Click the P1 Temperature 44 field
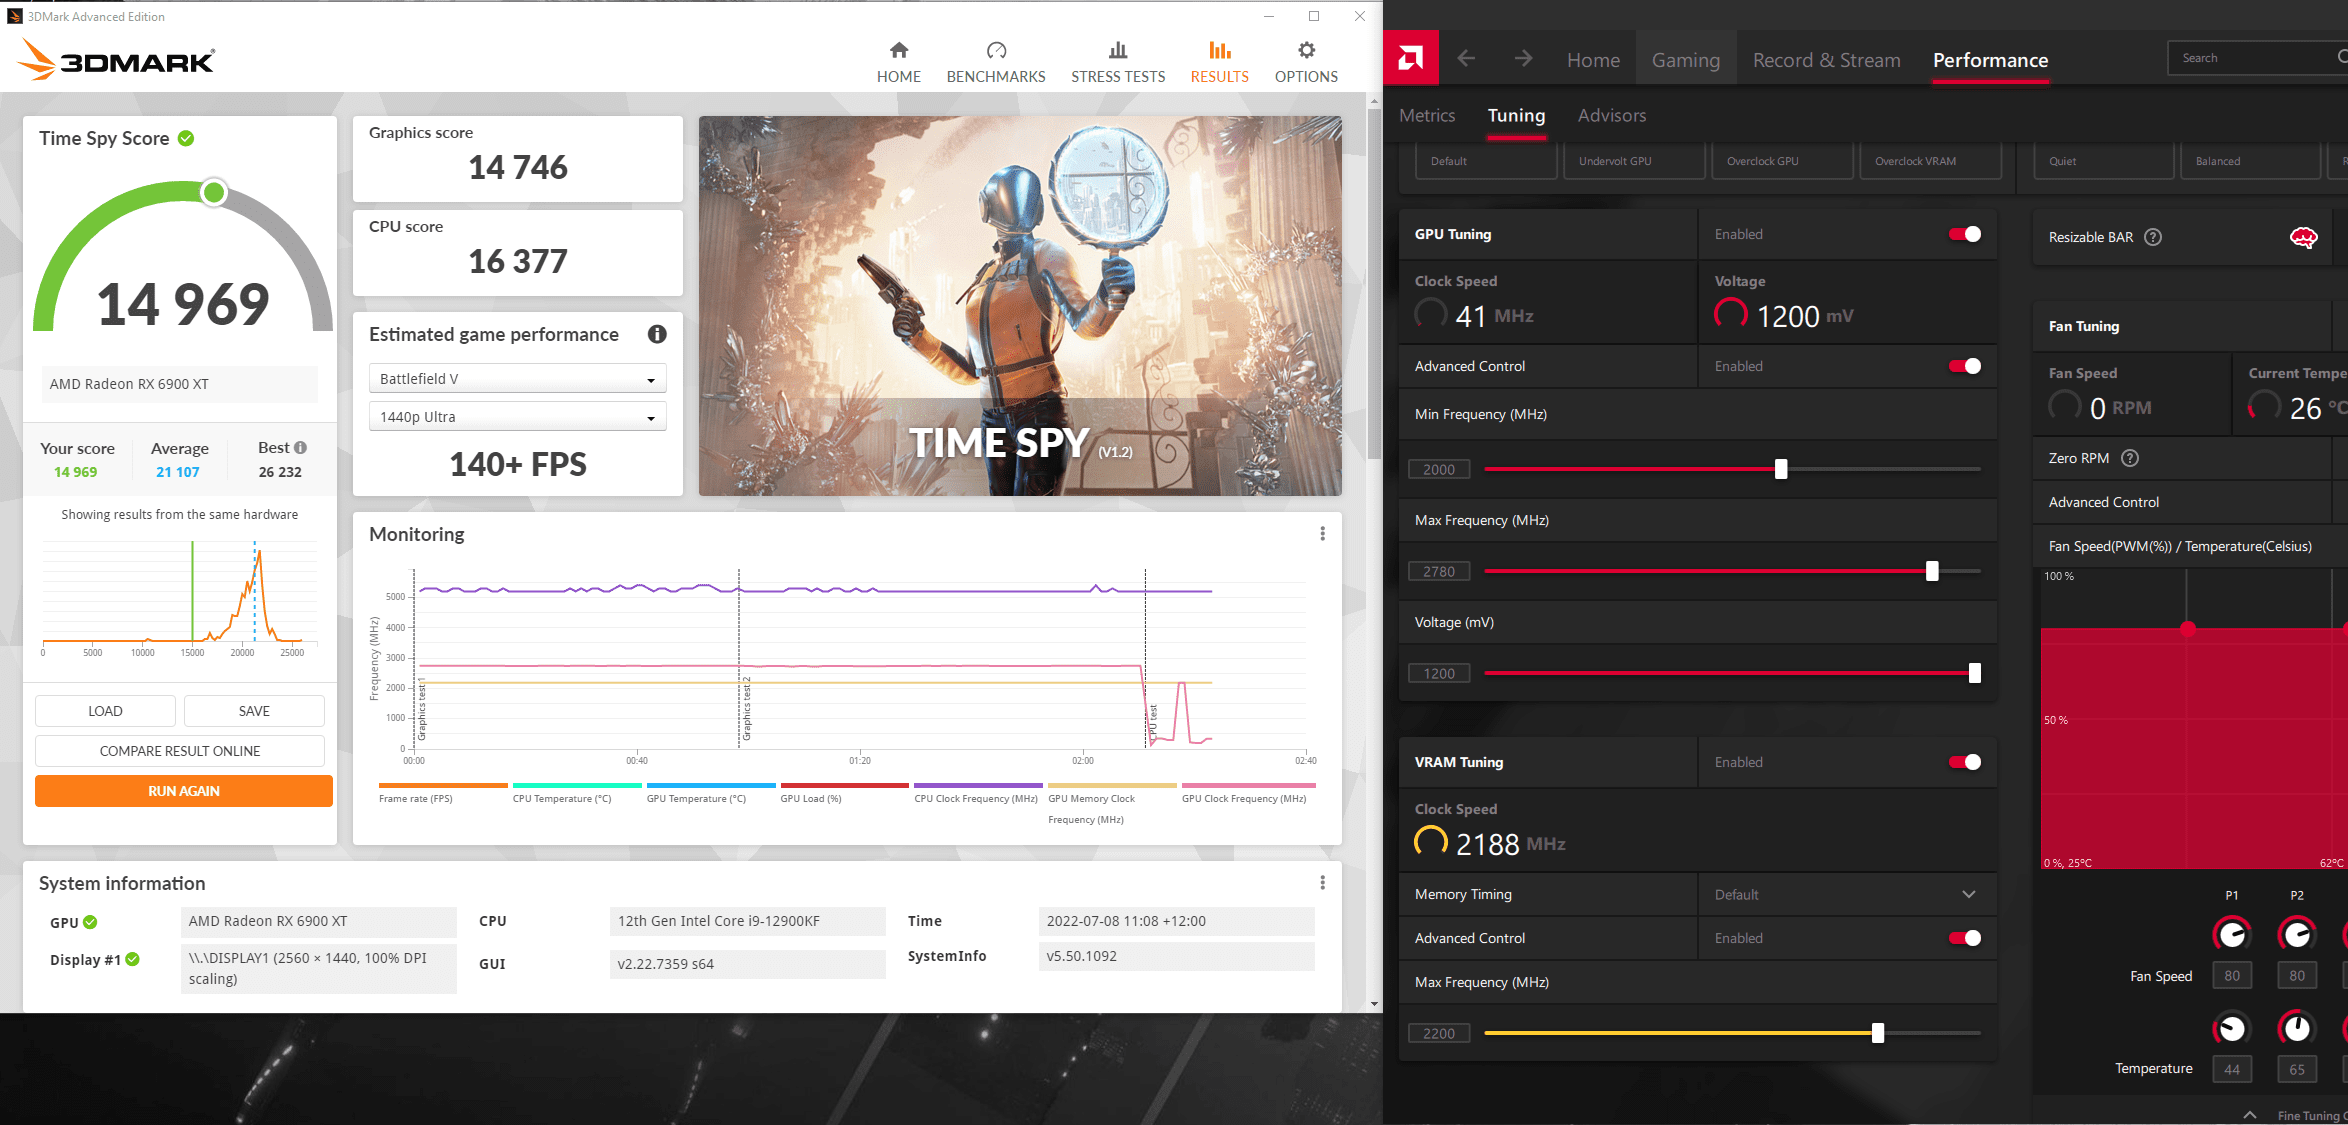The width and height of the screenshot is (2348, 1125). [x=2232, y=1069]
